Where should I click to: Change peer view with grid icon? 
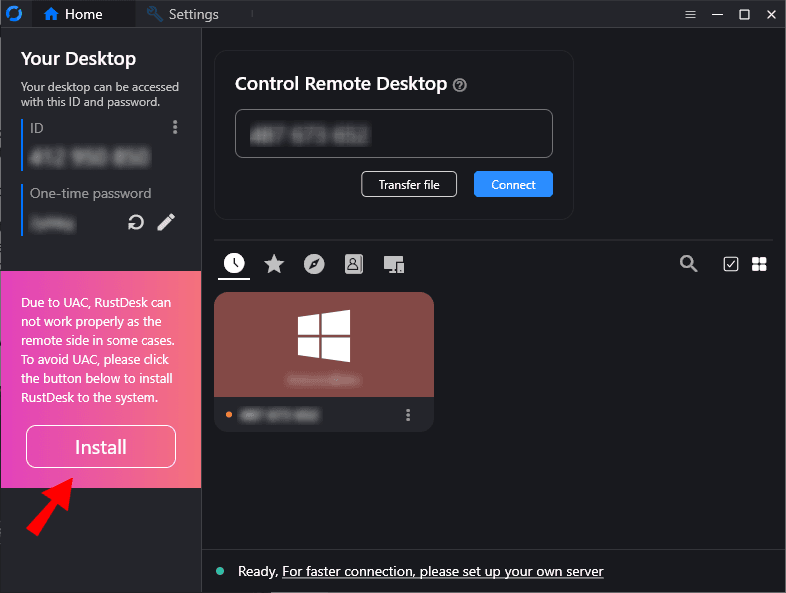point(759,264)
